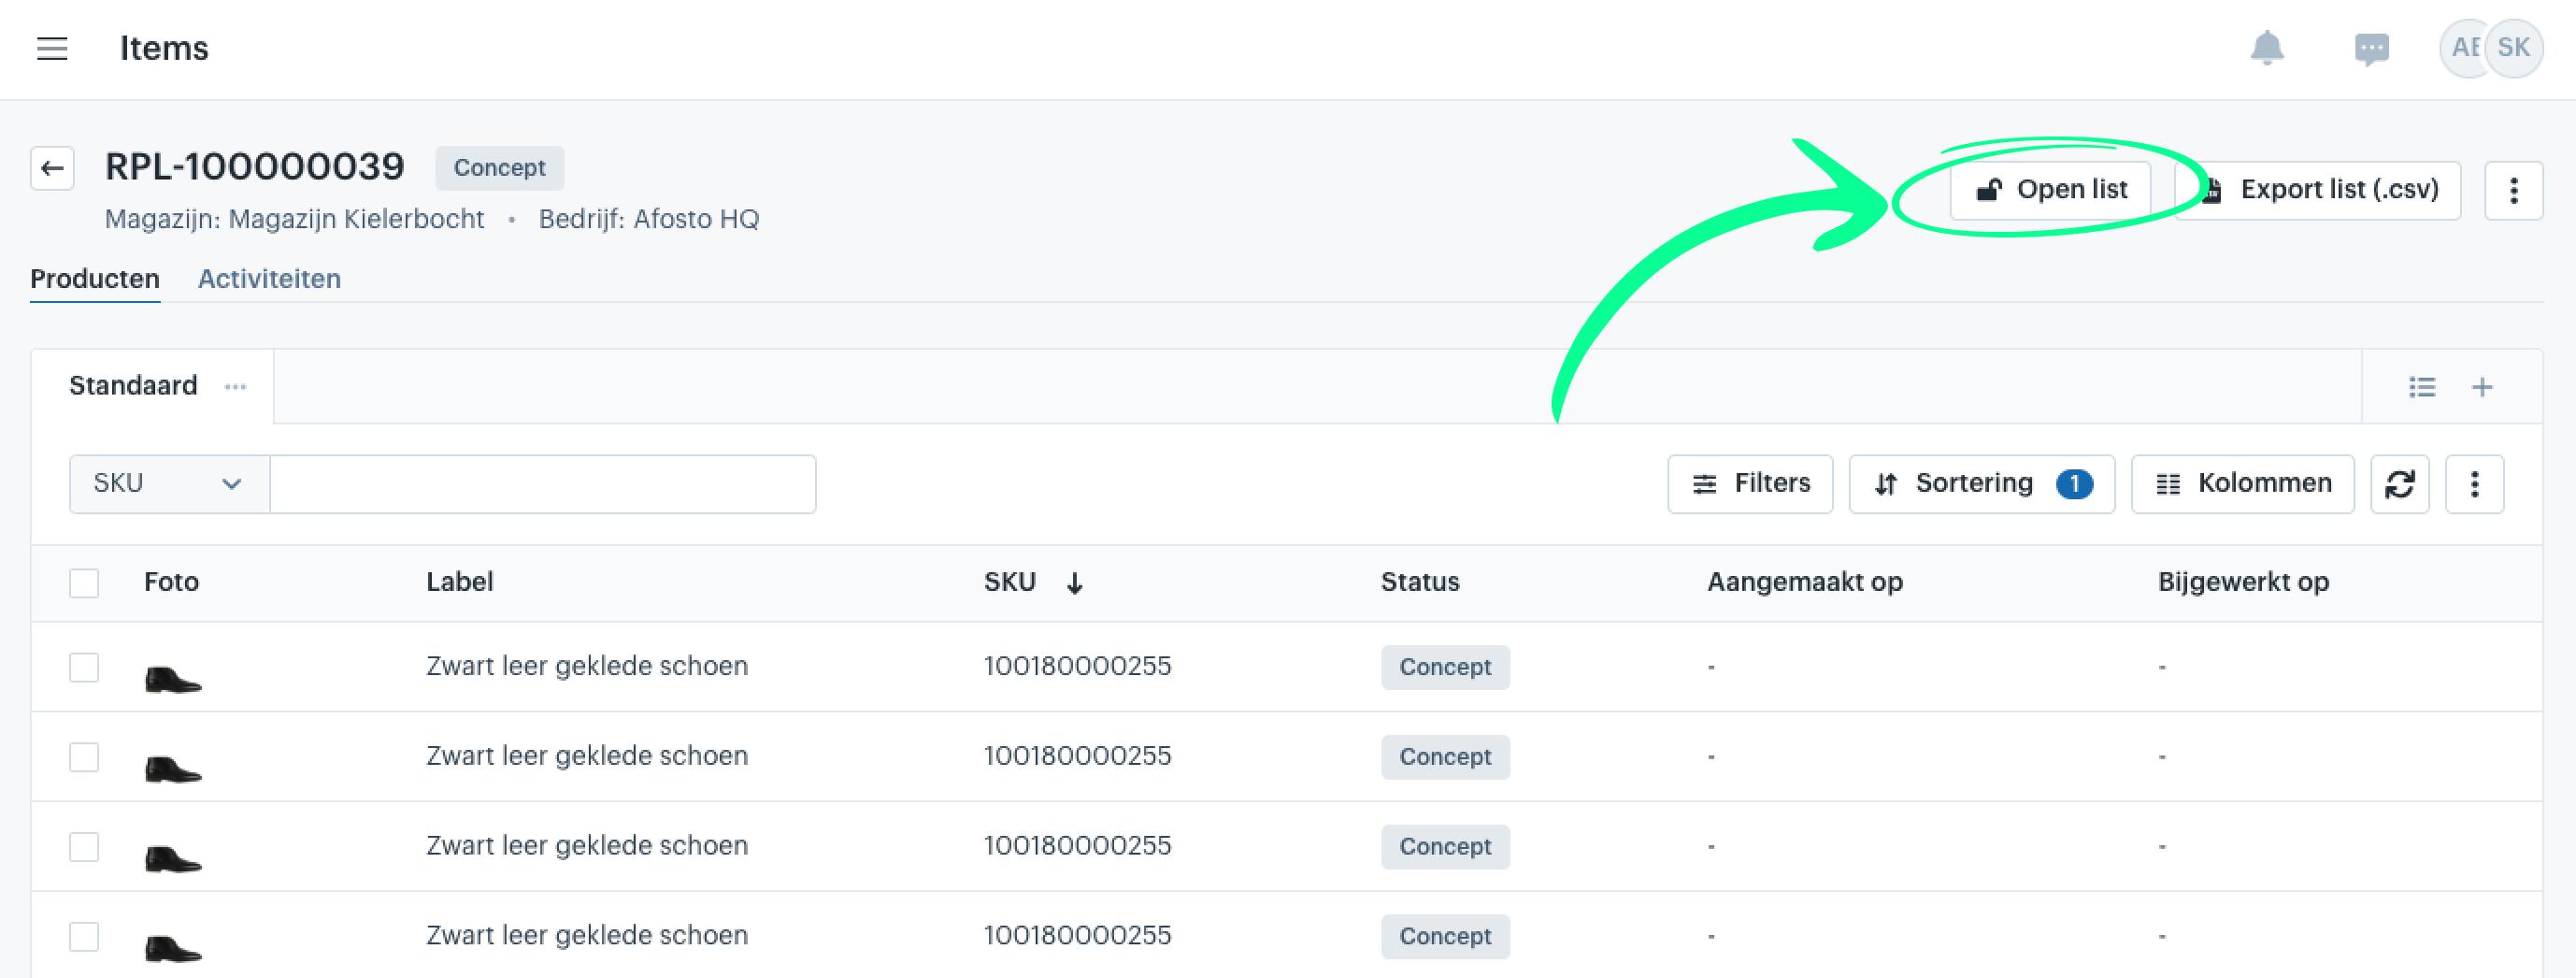Select the Producten tab
The image size is (2576, 978).
click(95, 279)
